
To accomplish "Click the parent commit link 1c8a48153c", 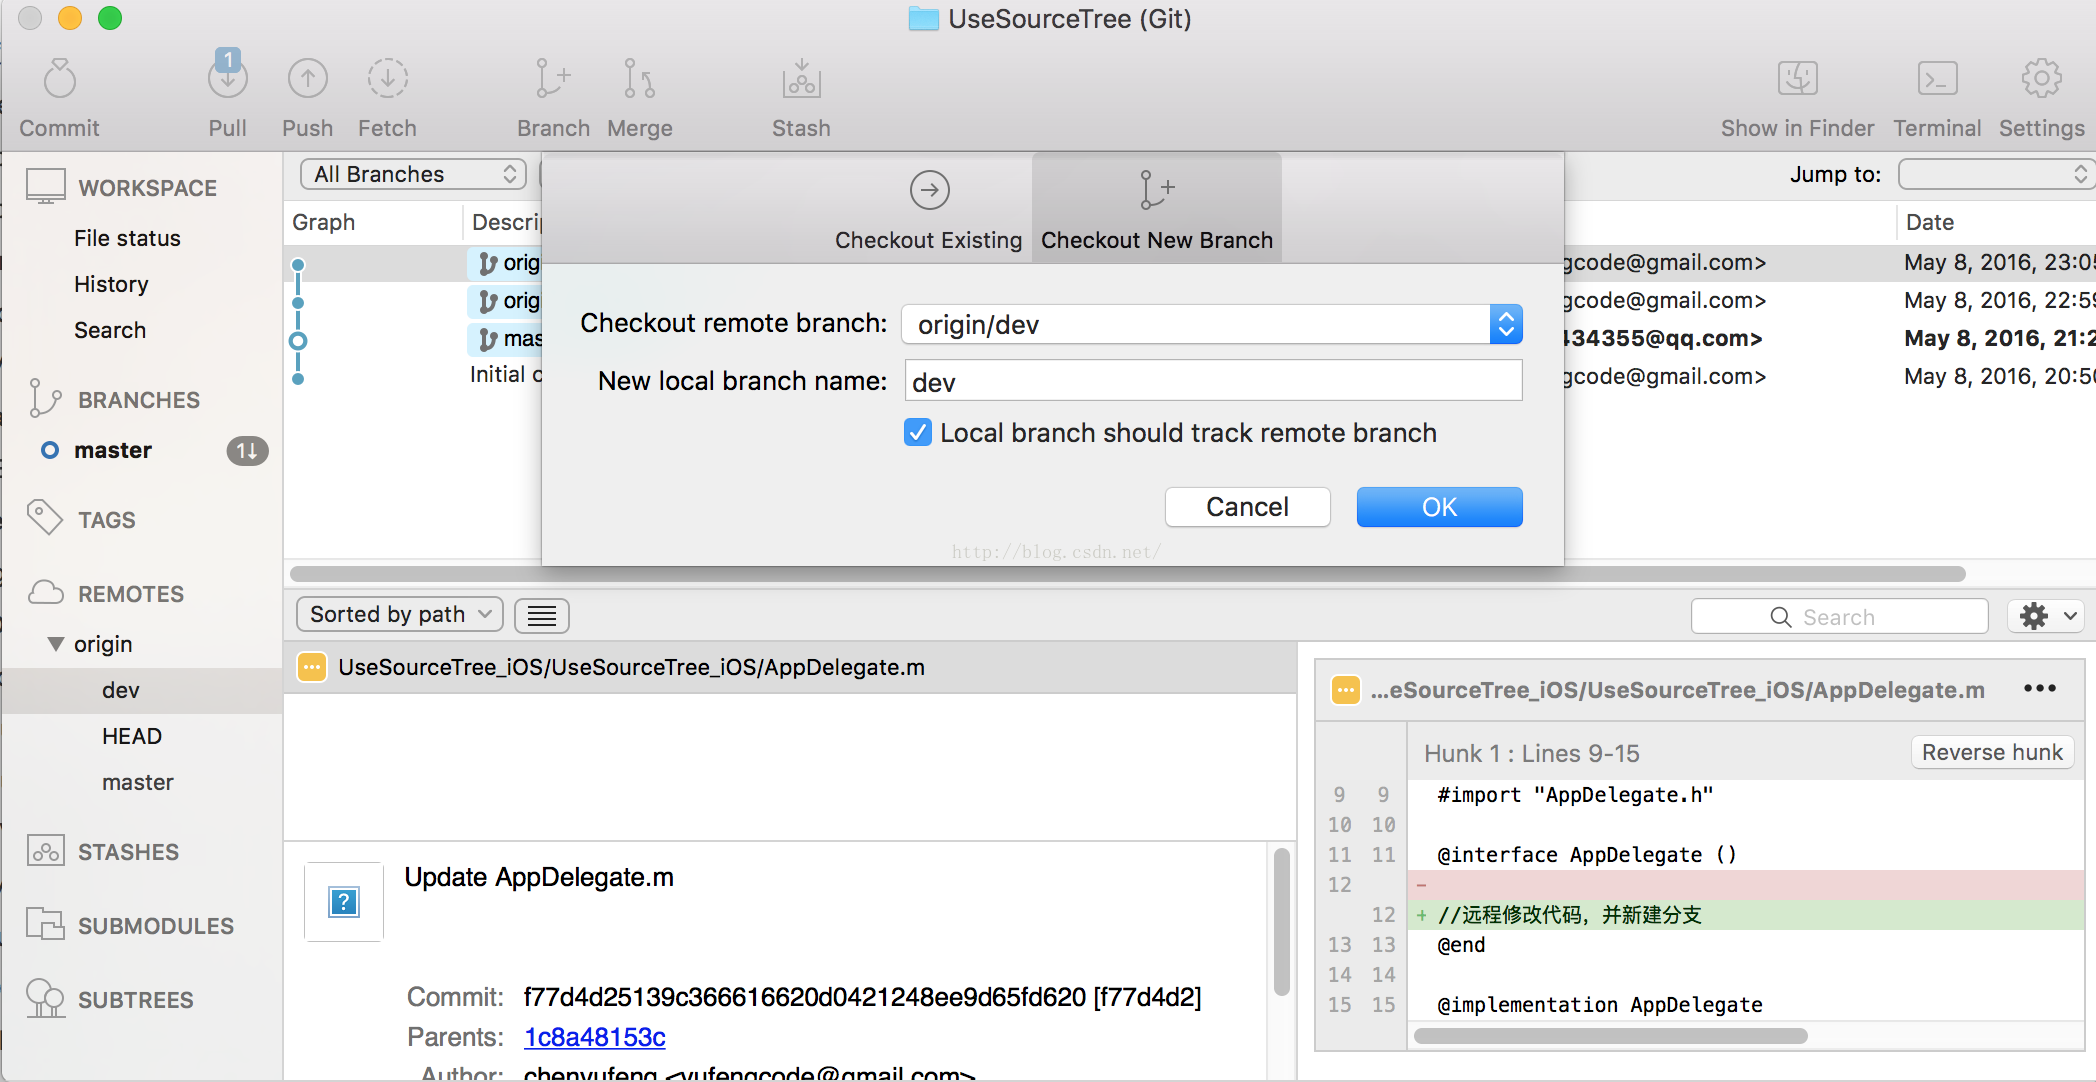I will tap(594, 1037).
